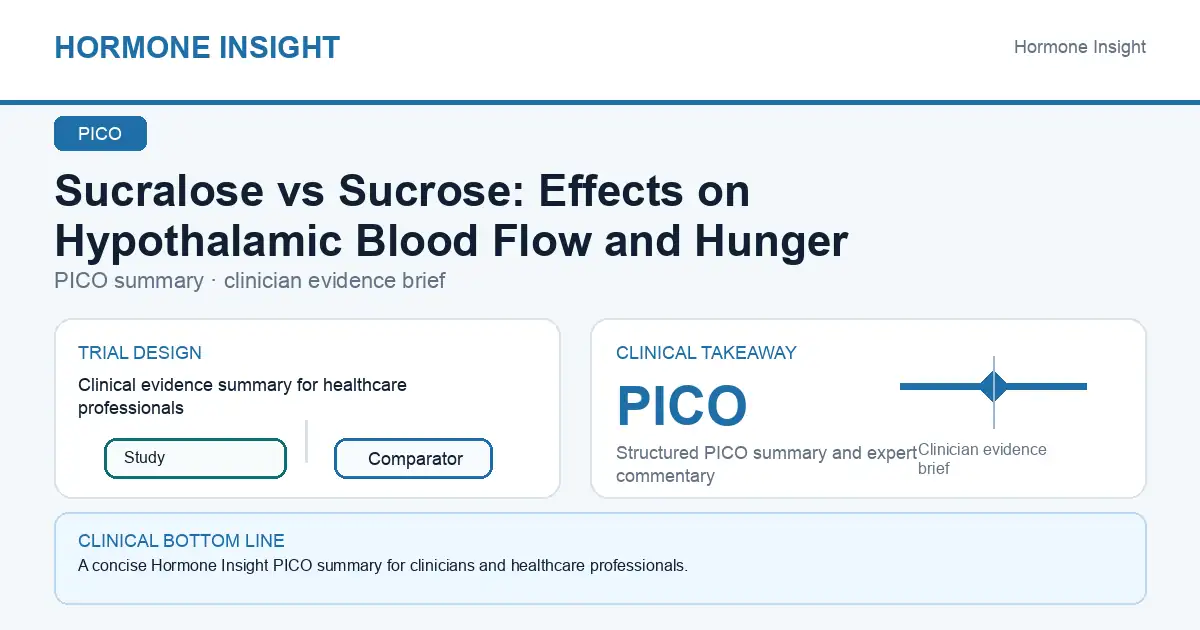Click the Sucralose vs Sucrose article title

[451, 216]
